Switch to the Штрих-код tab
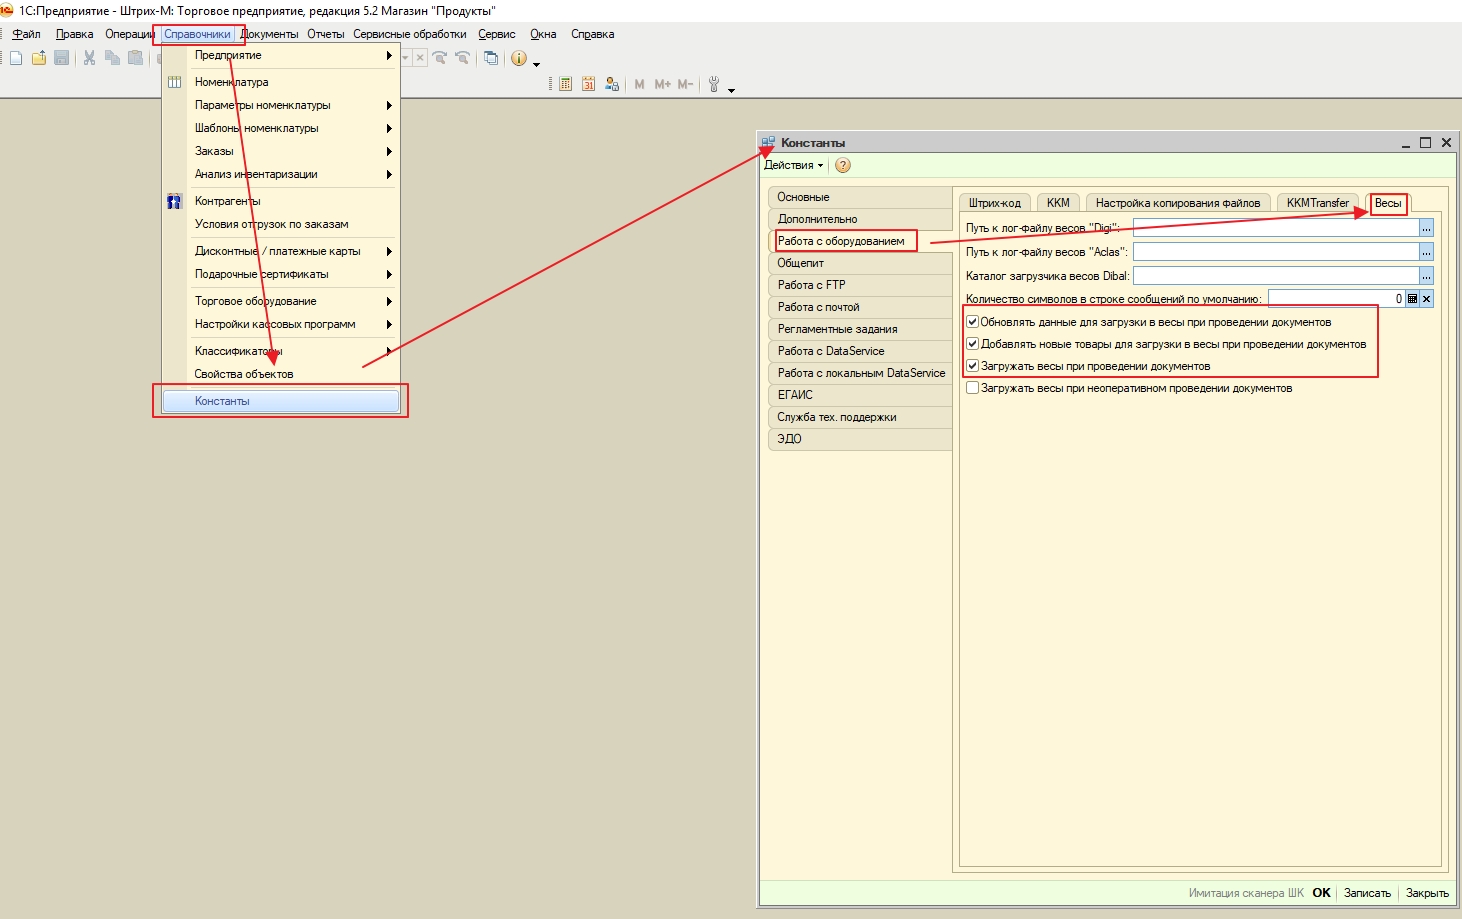Image resolution: width=1462 pixels, height=919 pixels. [x=994, y=203]
